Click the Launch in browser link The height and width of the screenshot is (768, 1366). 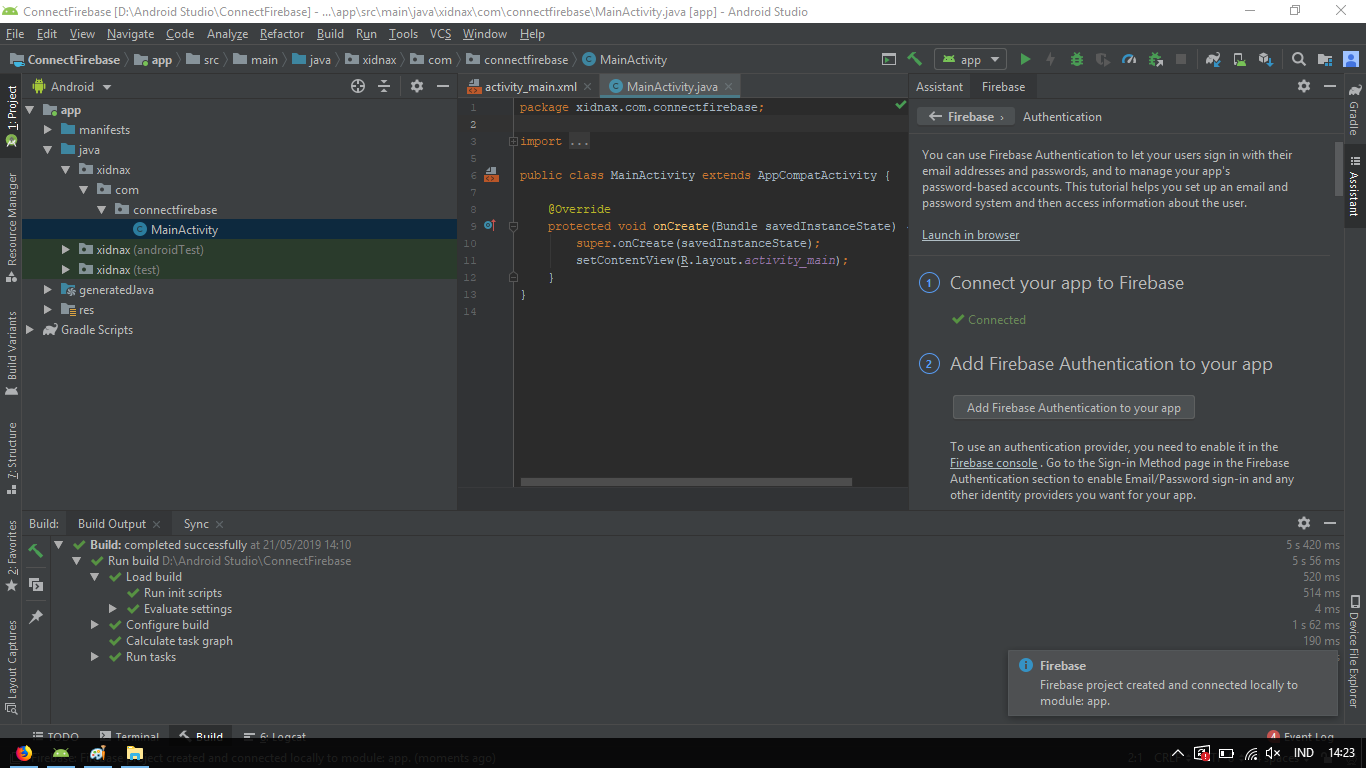coord(971,235)
